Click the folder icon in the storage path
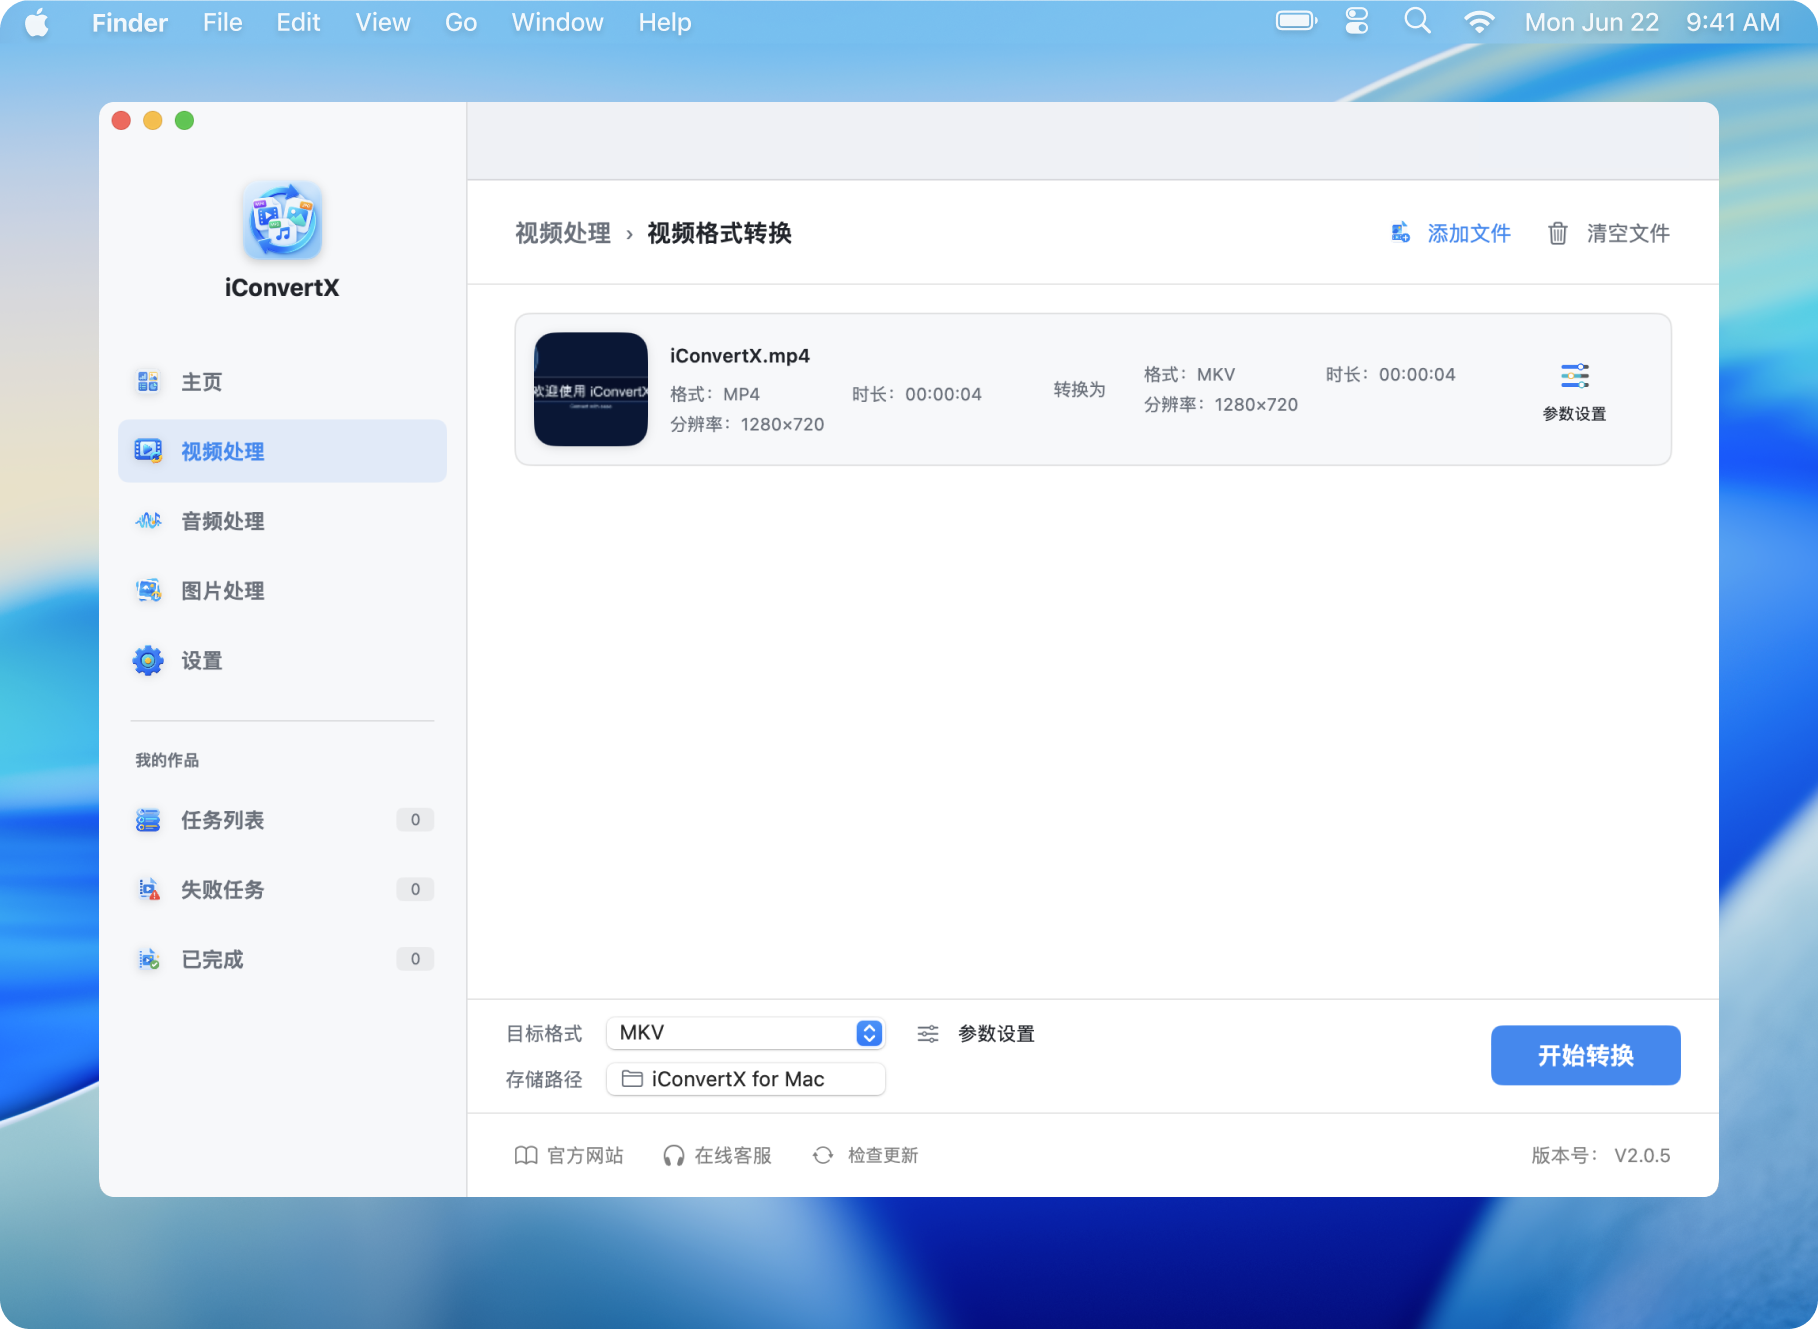The height and width of the screenshot is (1329, 1818). (632, 1079)
